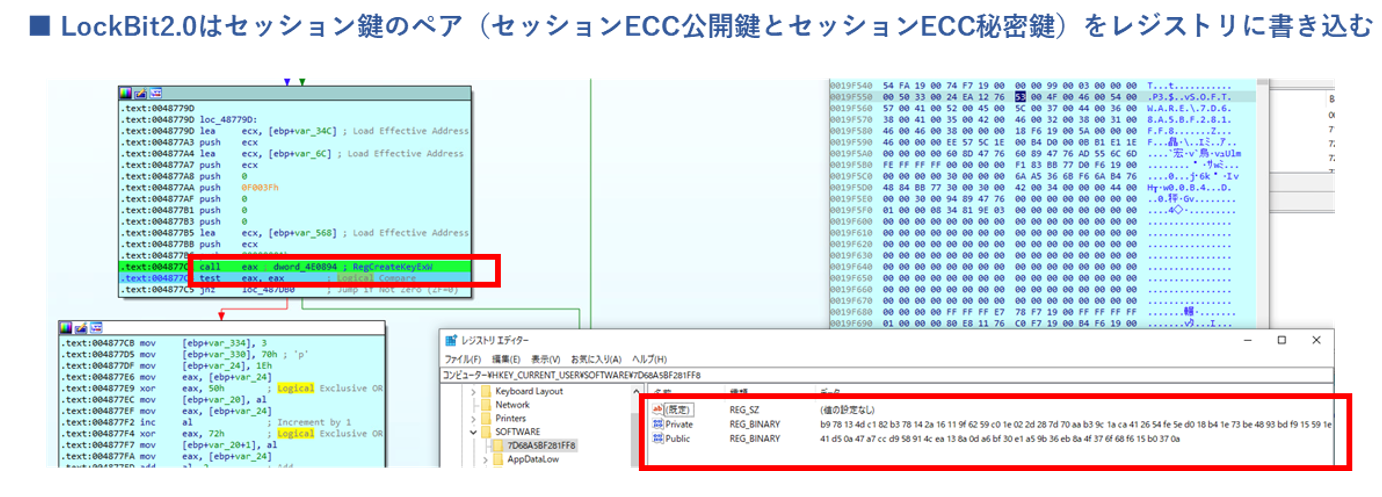Click REG_BINARY type in Private row
Image resolution: width=1382 pixels, height=497 pixels.
click(754, 424)
